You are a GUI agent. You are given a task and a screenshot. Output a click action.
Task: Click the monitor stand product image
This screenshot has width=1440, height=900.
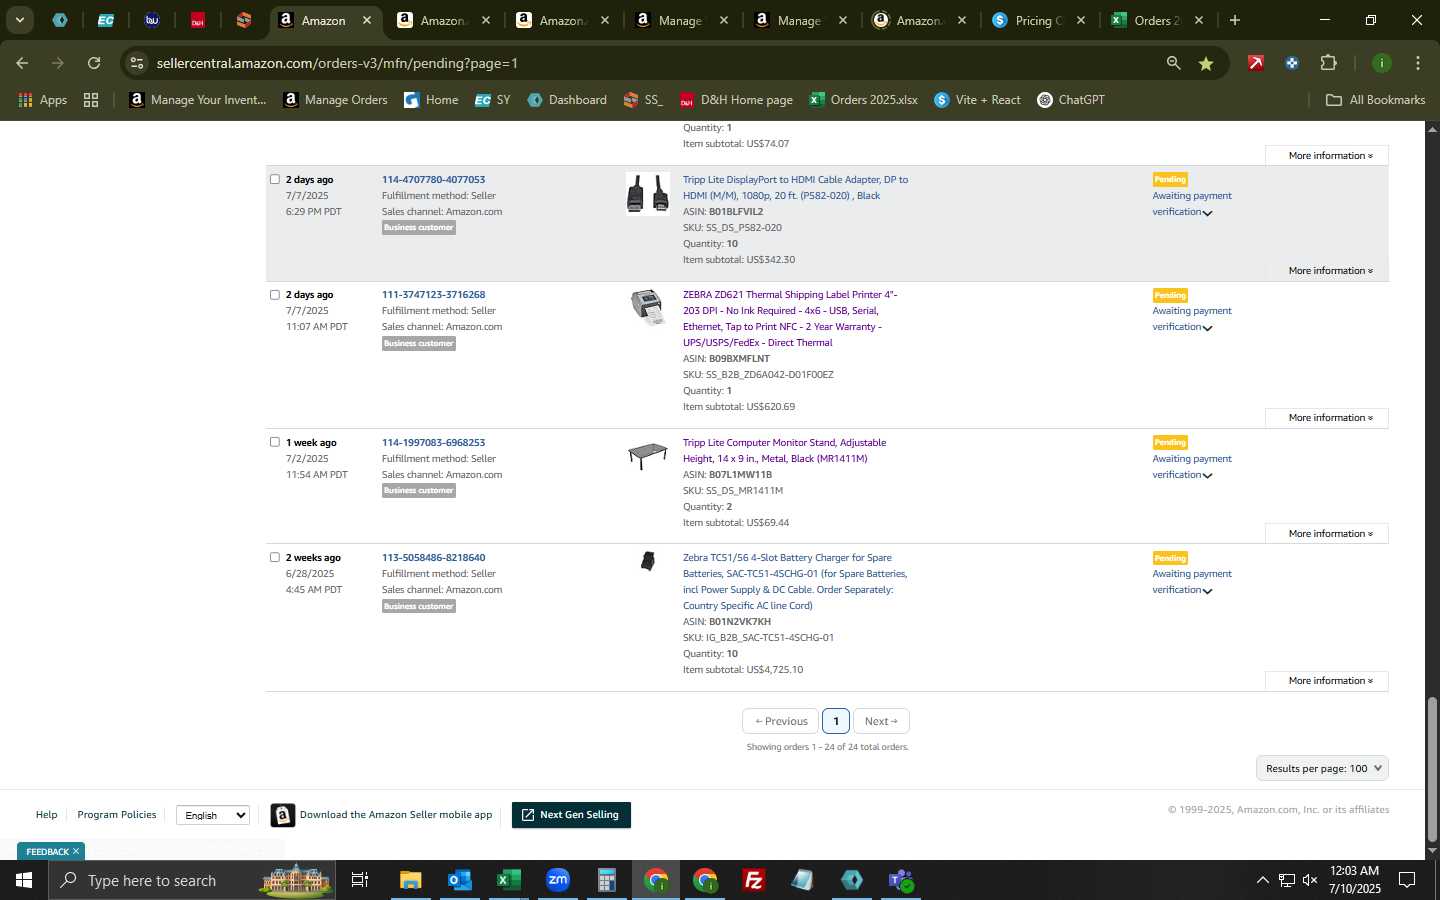pyautogui.click(x=647, y=455)
